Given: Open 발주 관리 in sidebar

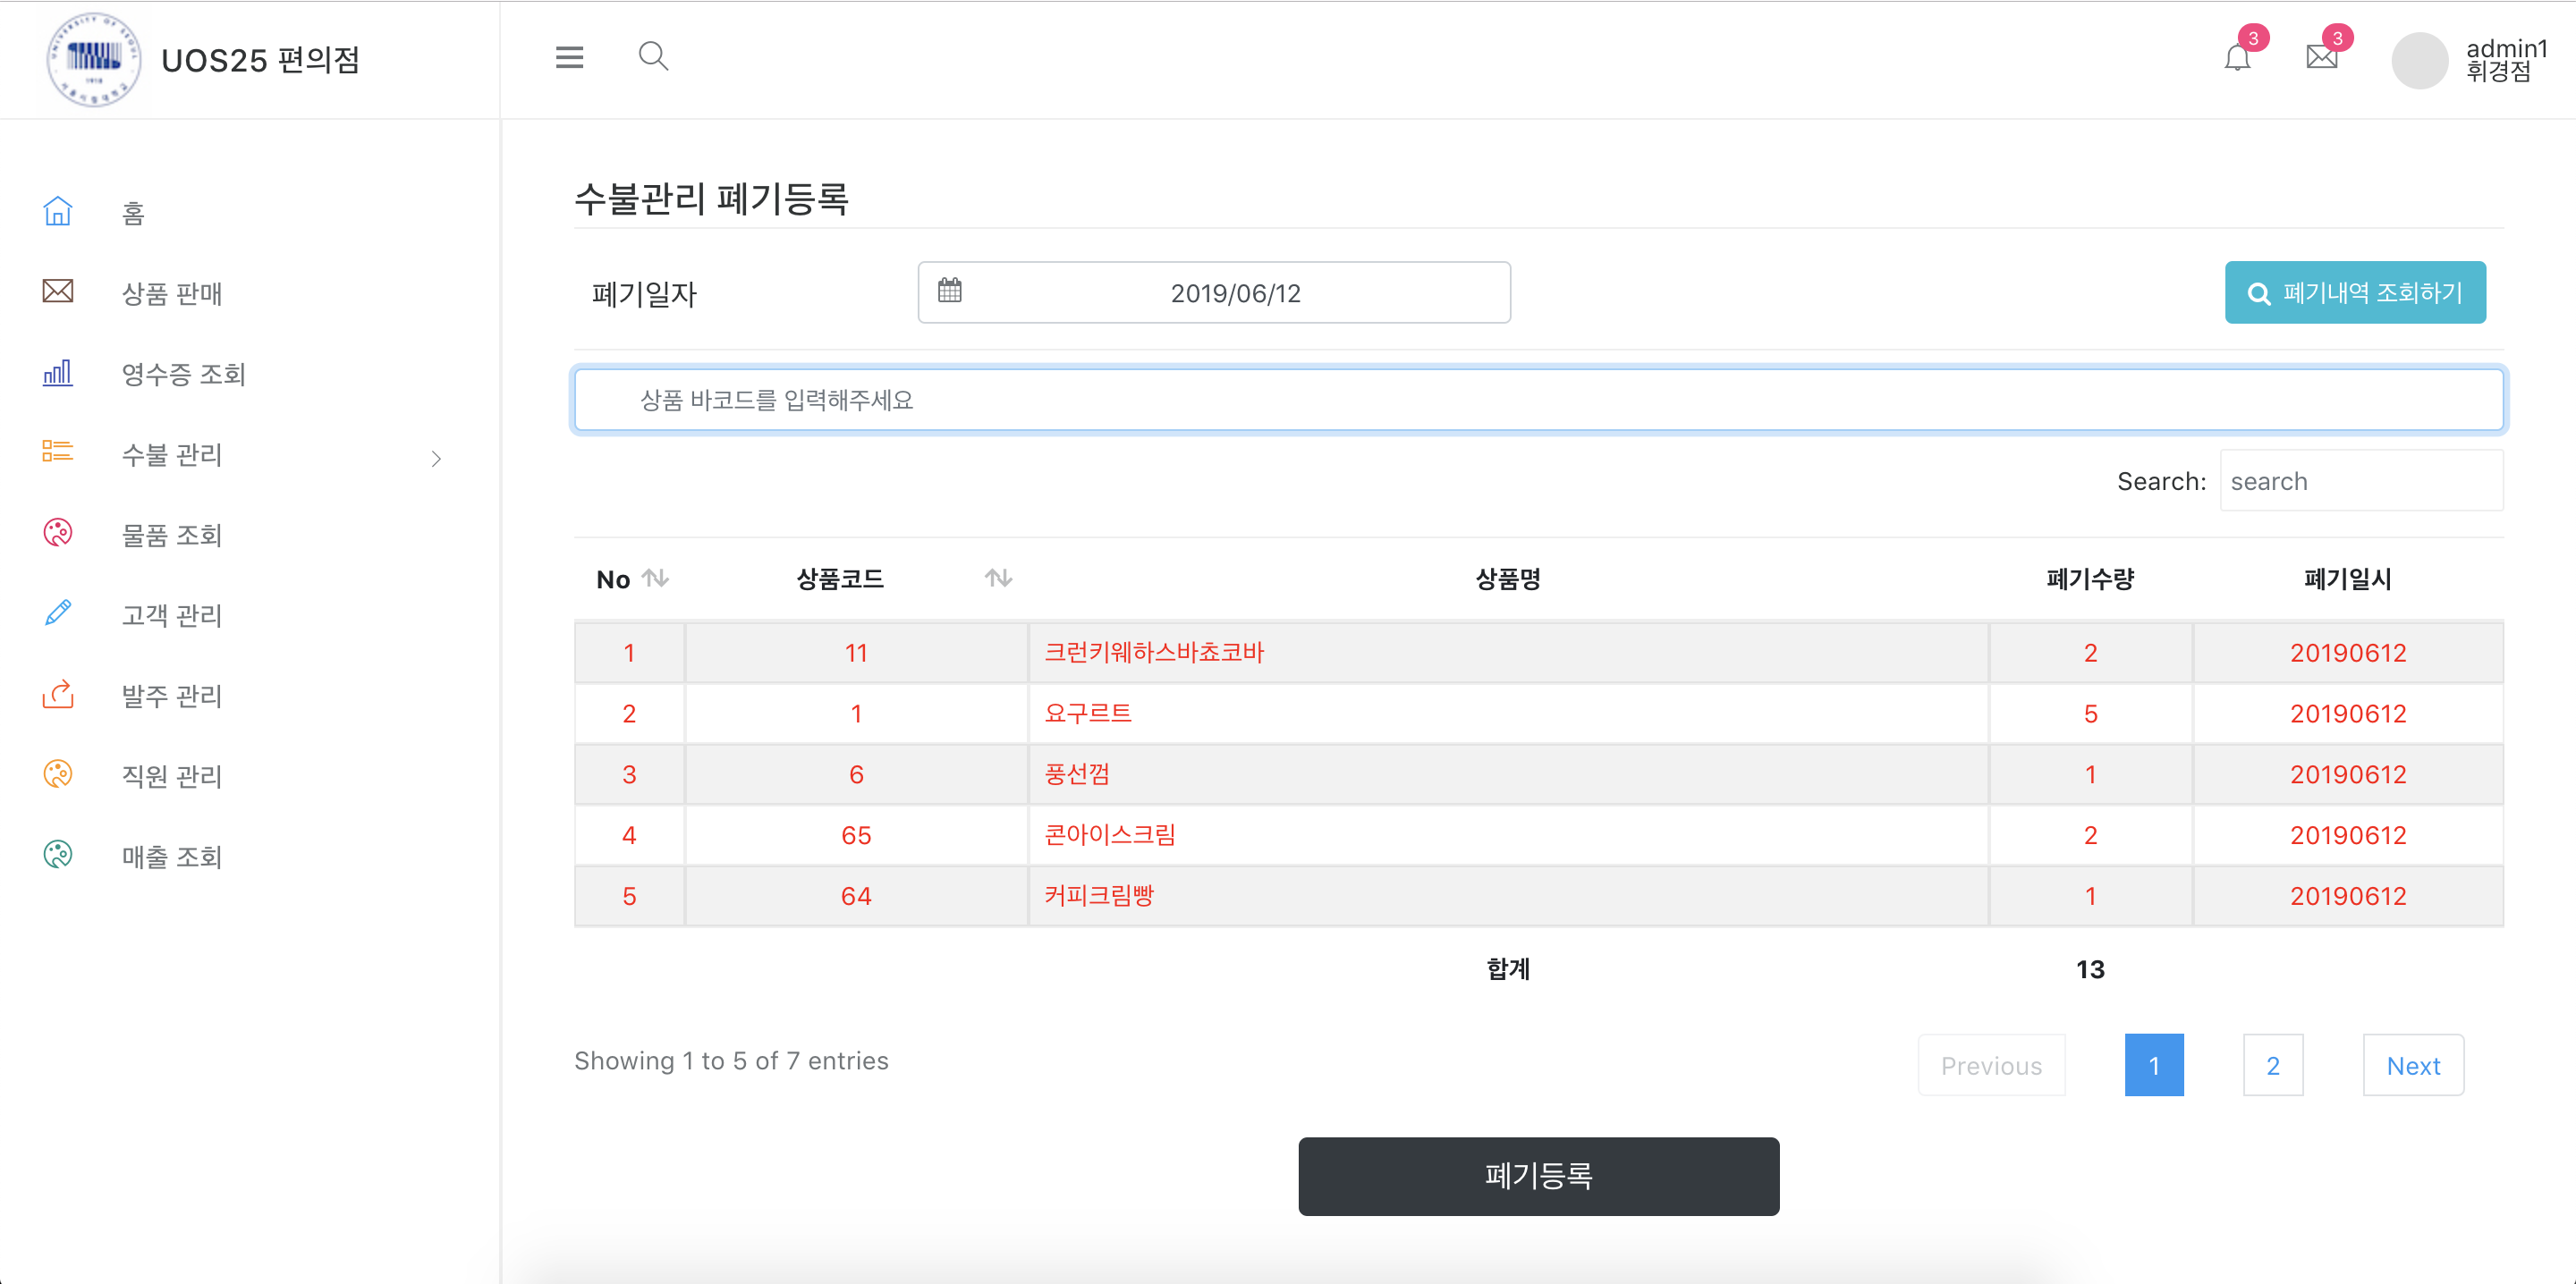Looking at the screenshot, I should pyautogui.click(x=171, y=695).
